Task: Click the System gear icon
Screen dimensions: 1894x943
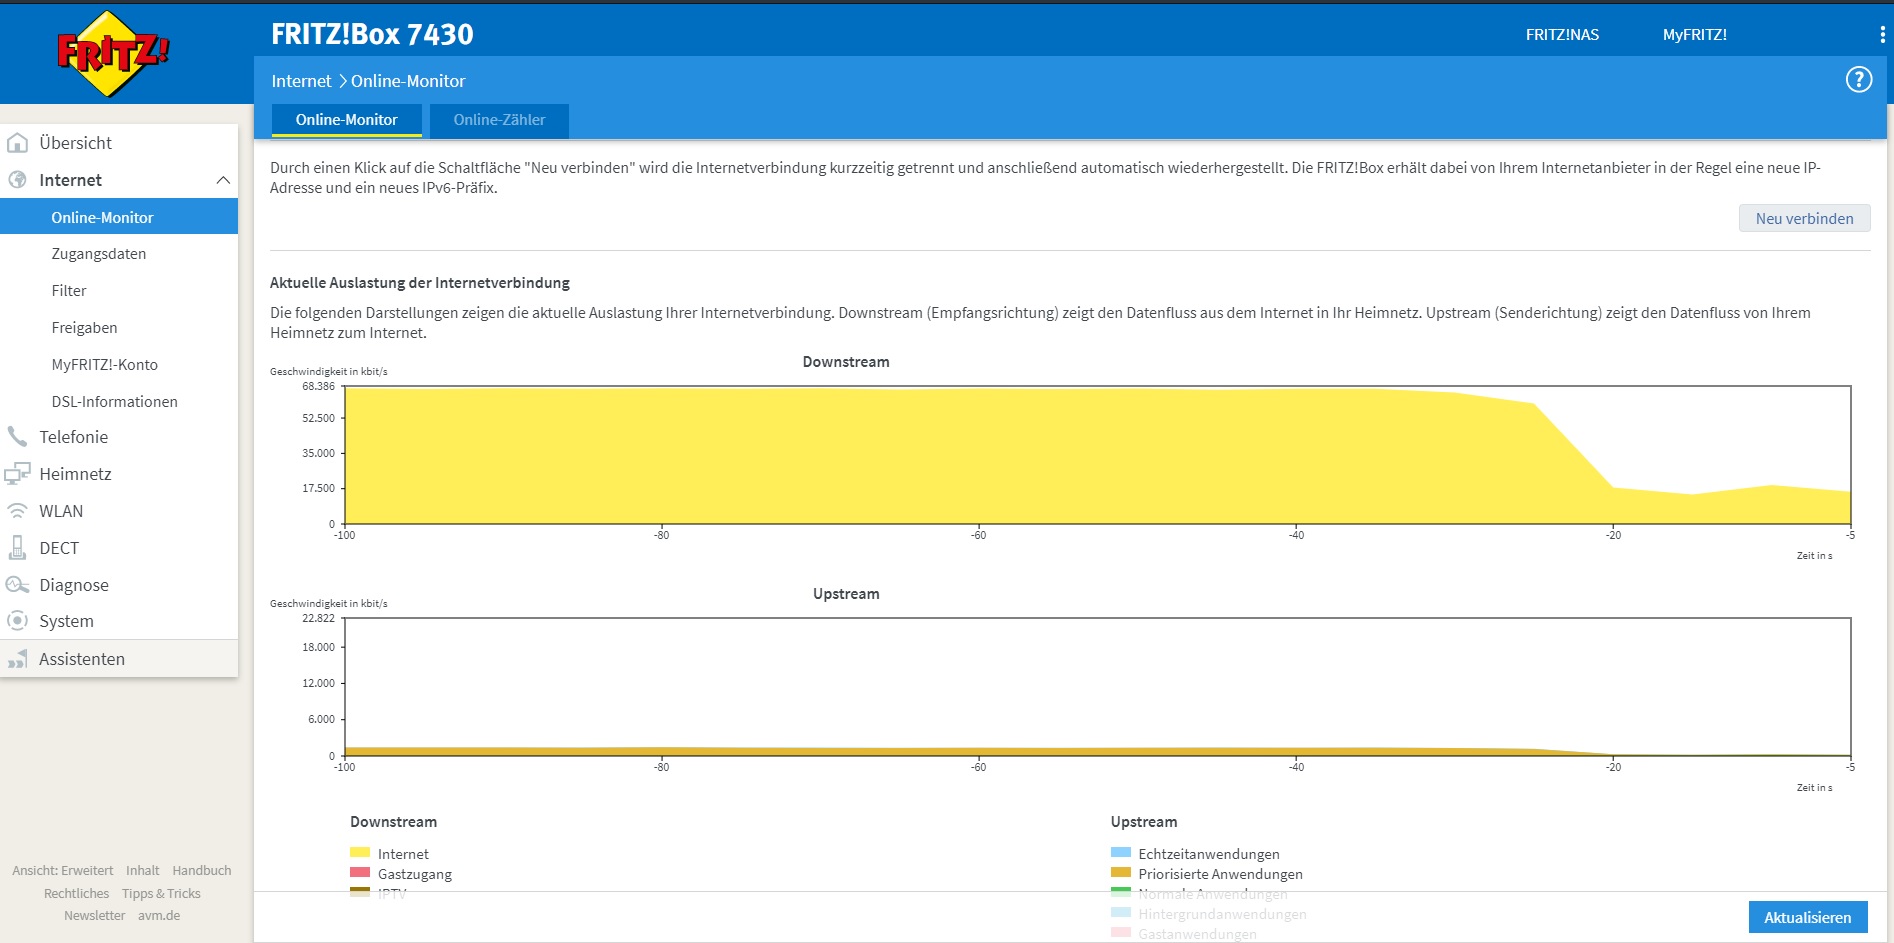Action: pos(17,621)
